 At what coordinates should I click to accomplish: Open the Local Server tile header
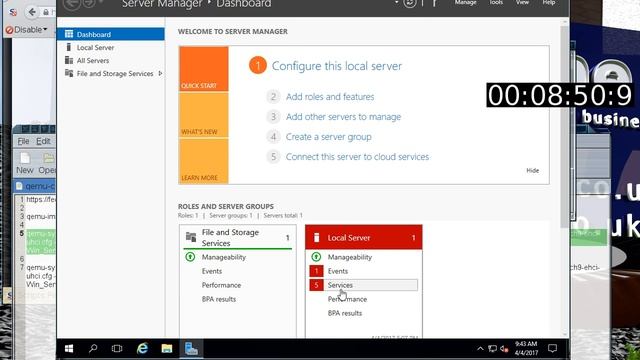click(364, 237)
